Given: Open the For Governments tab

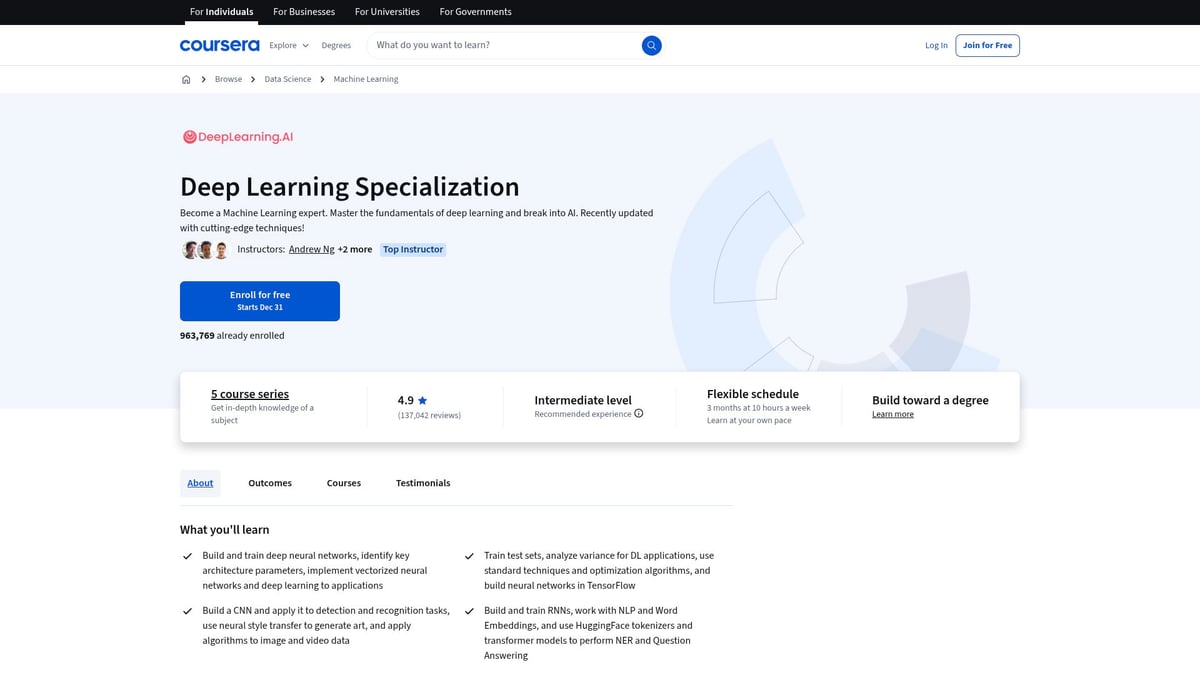Looking at the screenshot, I should coord(476,12).
